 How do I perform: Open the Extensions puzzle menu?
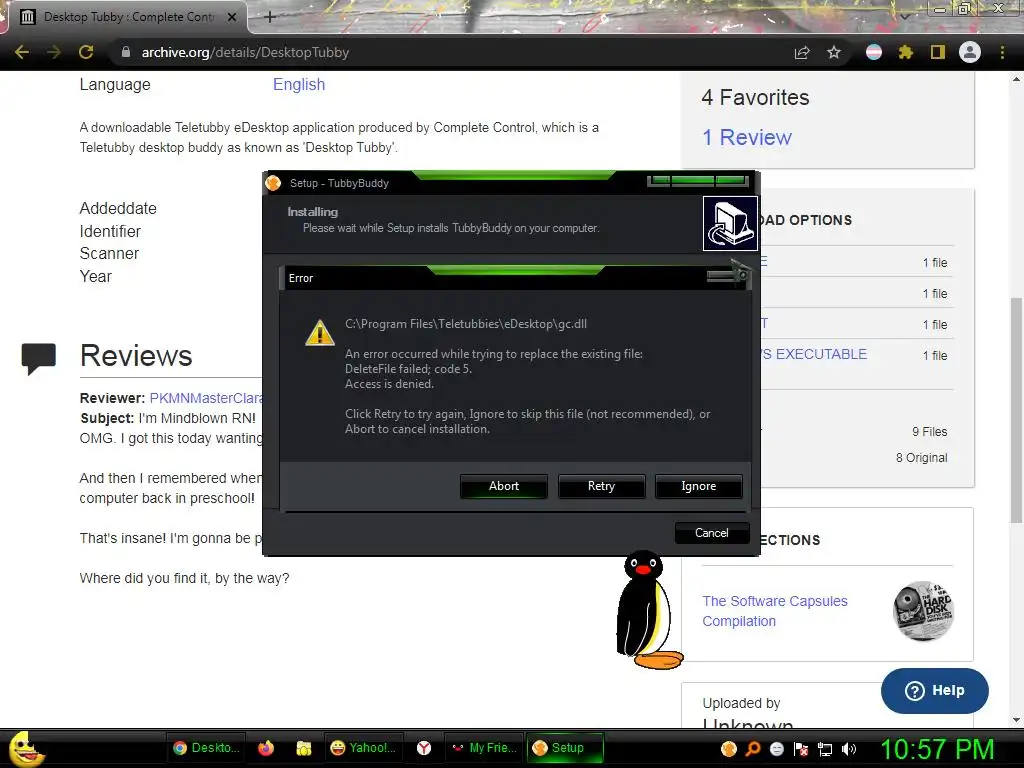pyautogui.click(x=905, y=52)
